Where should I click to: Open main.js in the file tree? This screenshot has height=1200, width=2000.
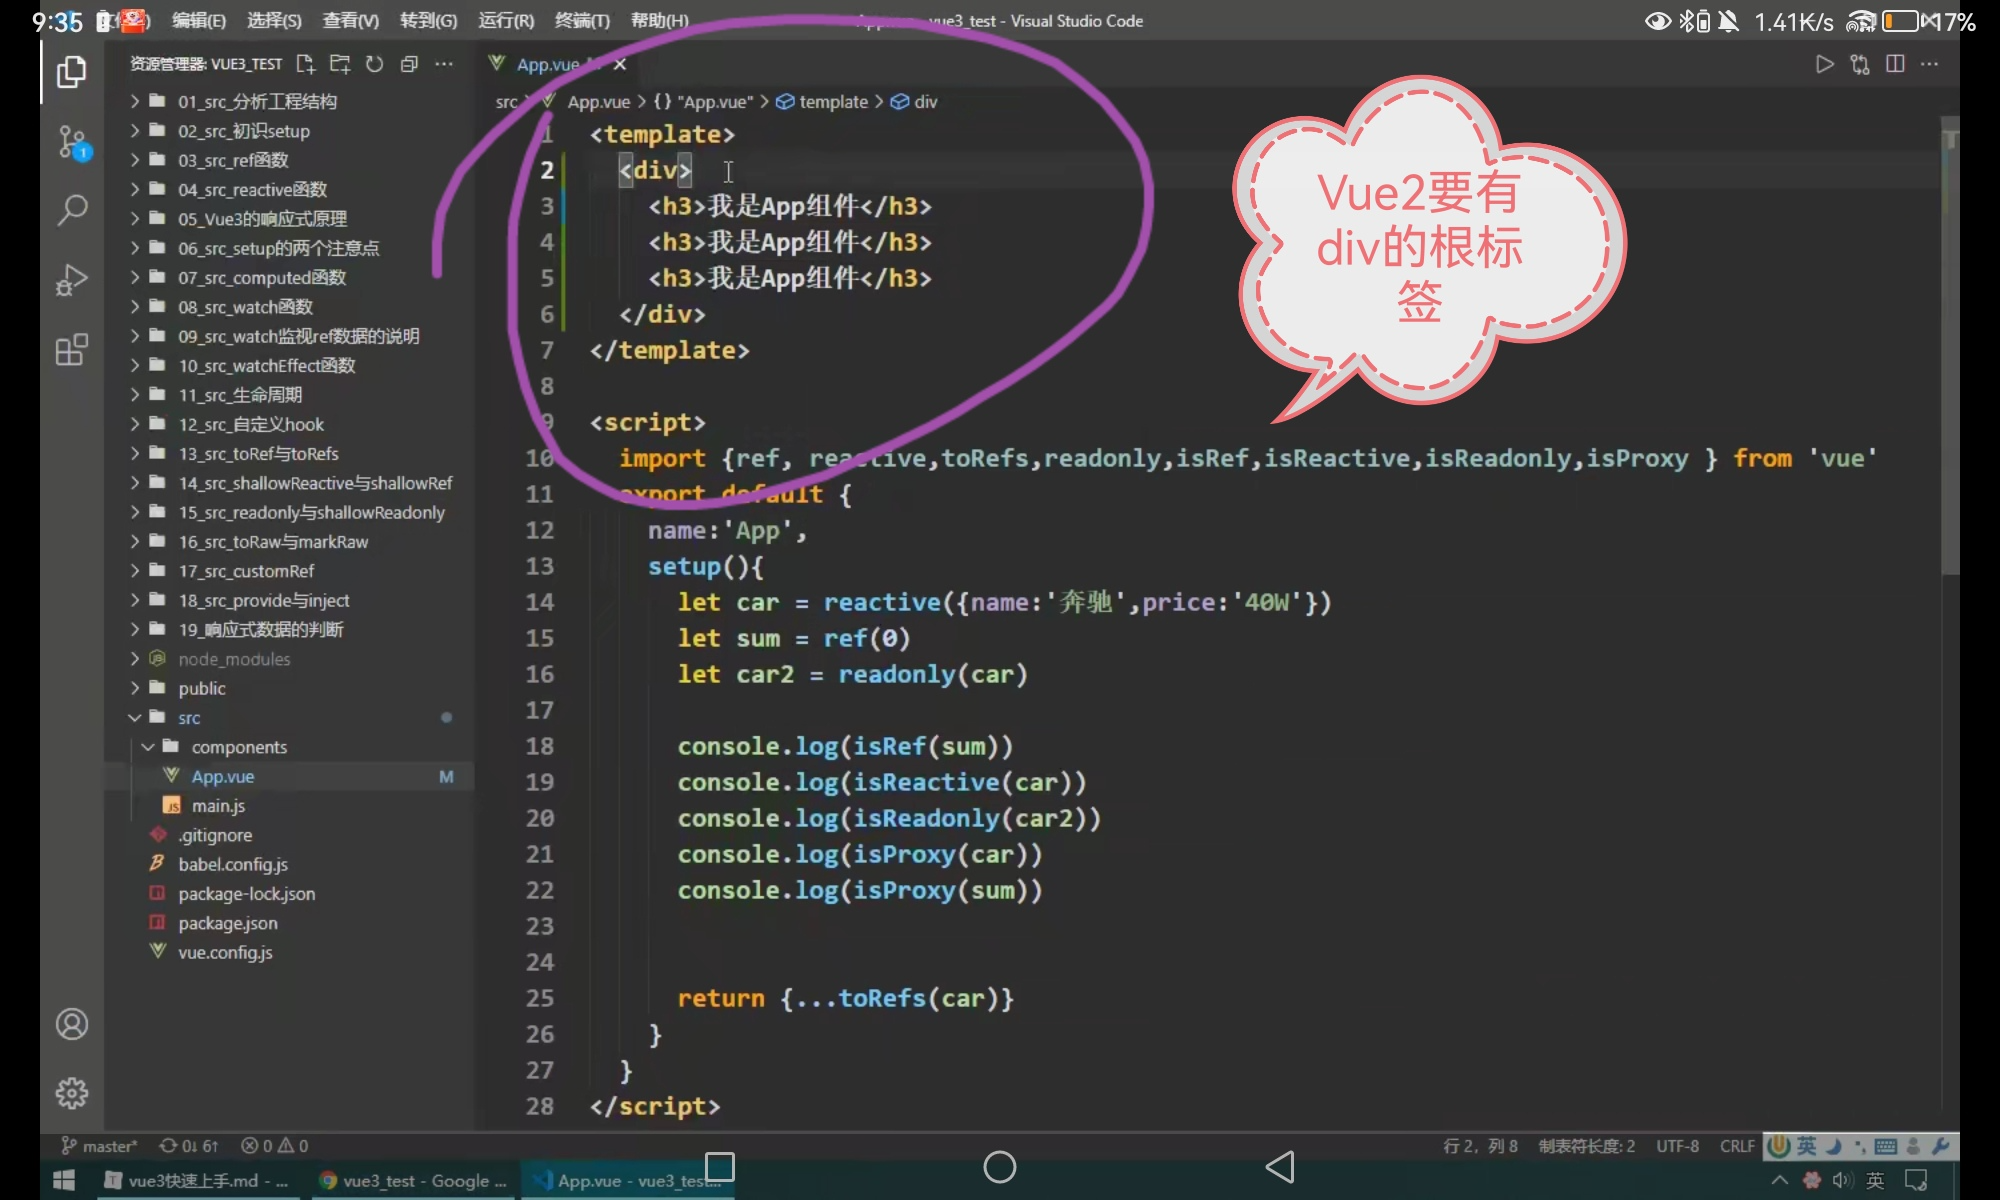tap(218, 806)
